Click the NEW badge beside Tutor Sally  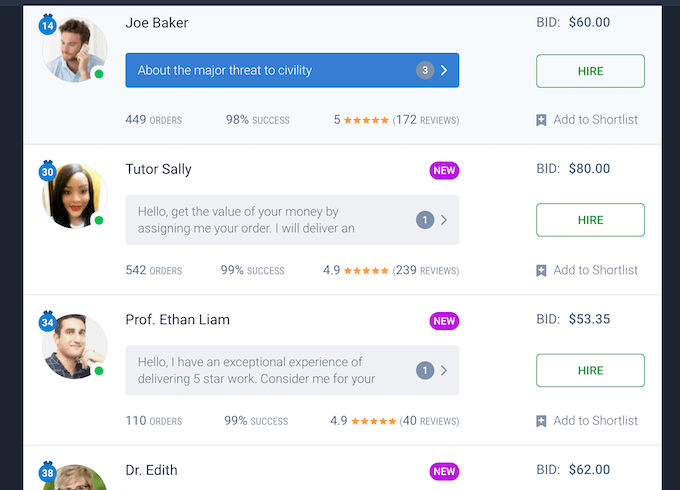(444, 171)
